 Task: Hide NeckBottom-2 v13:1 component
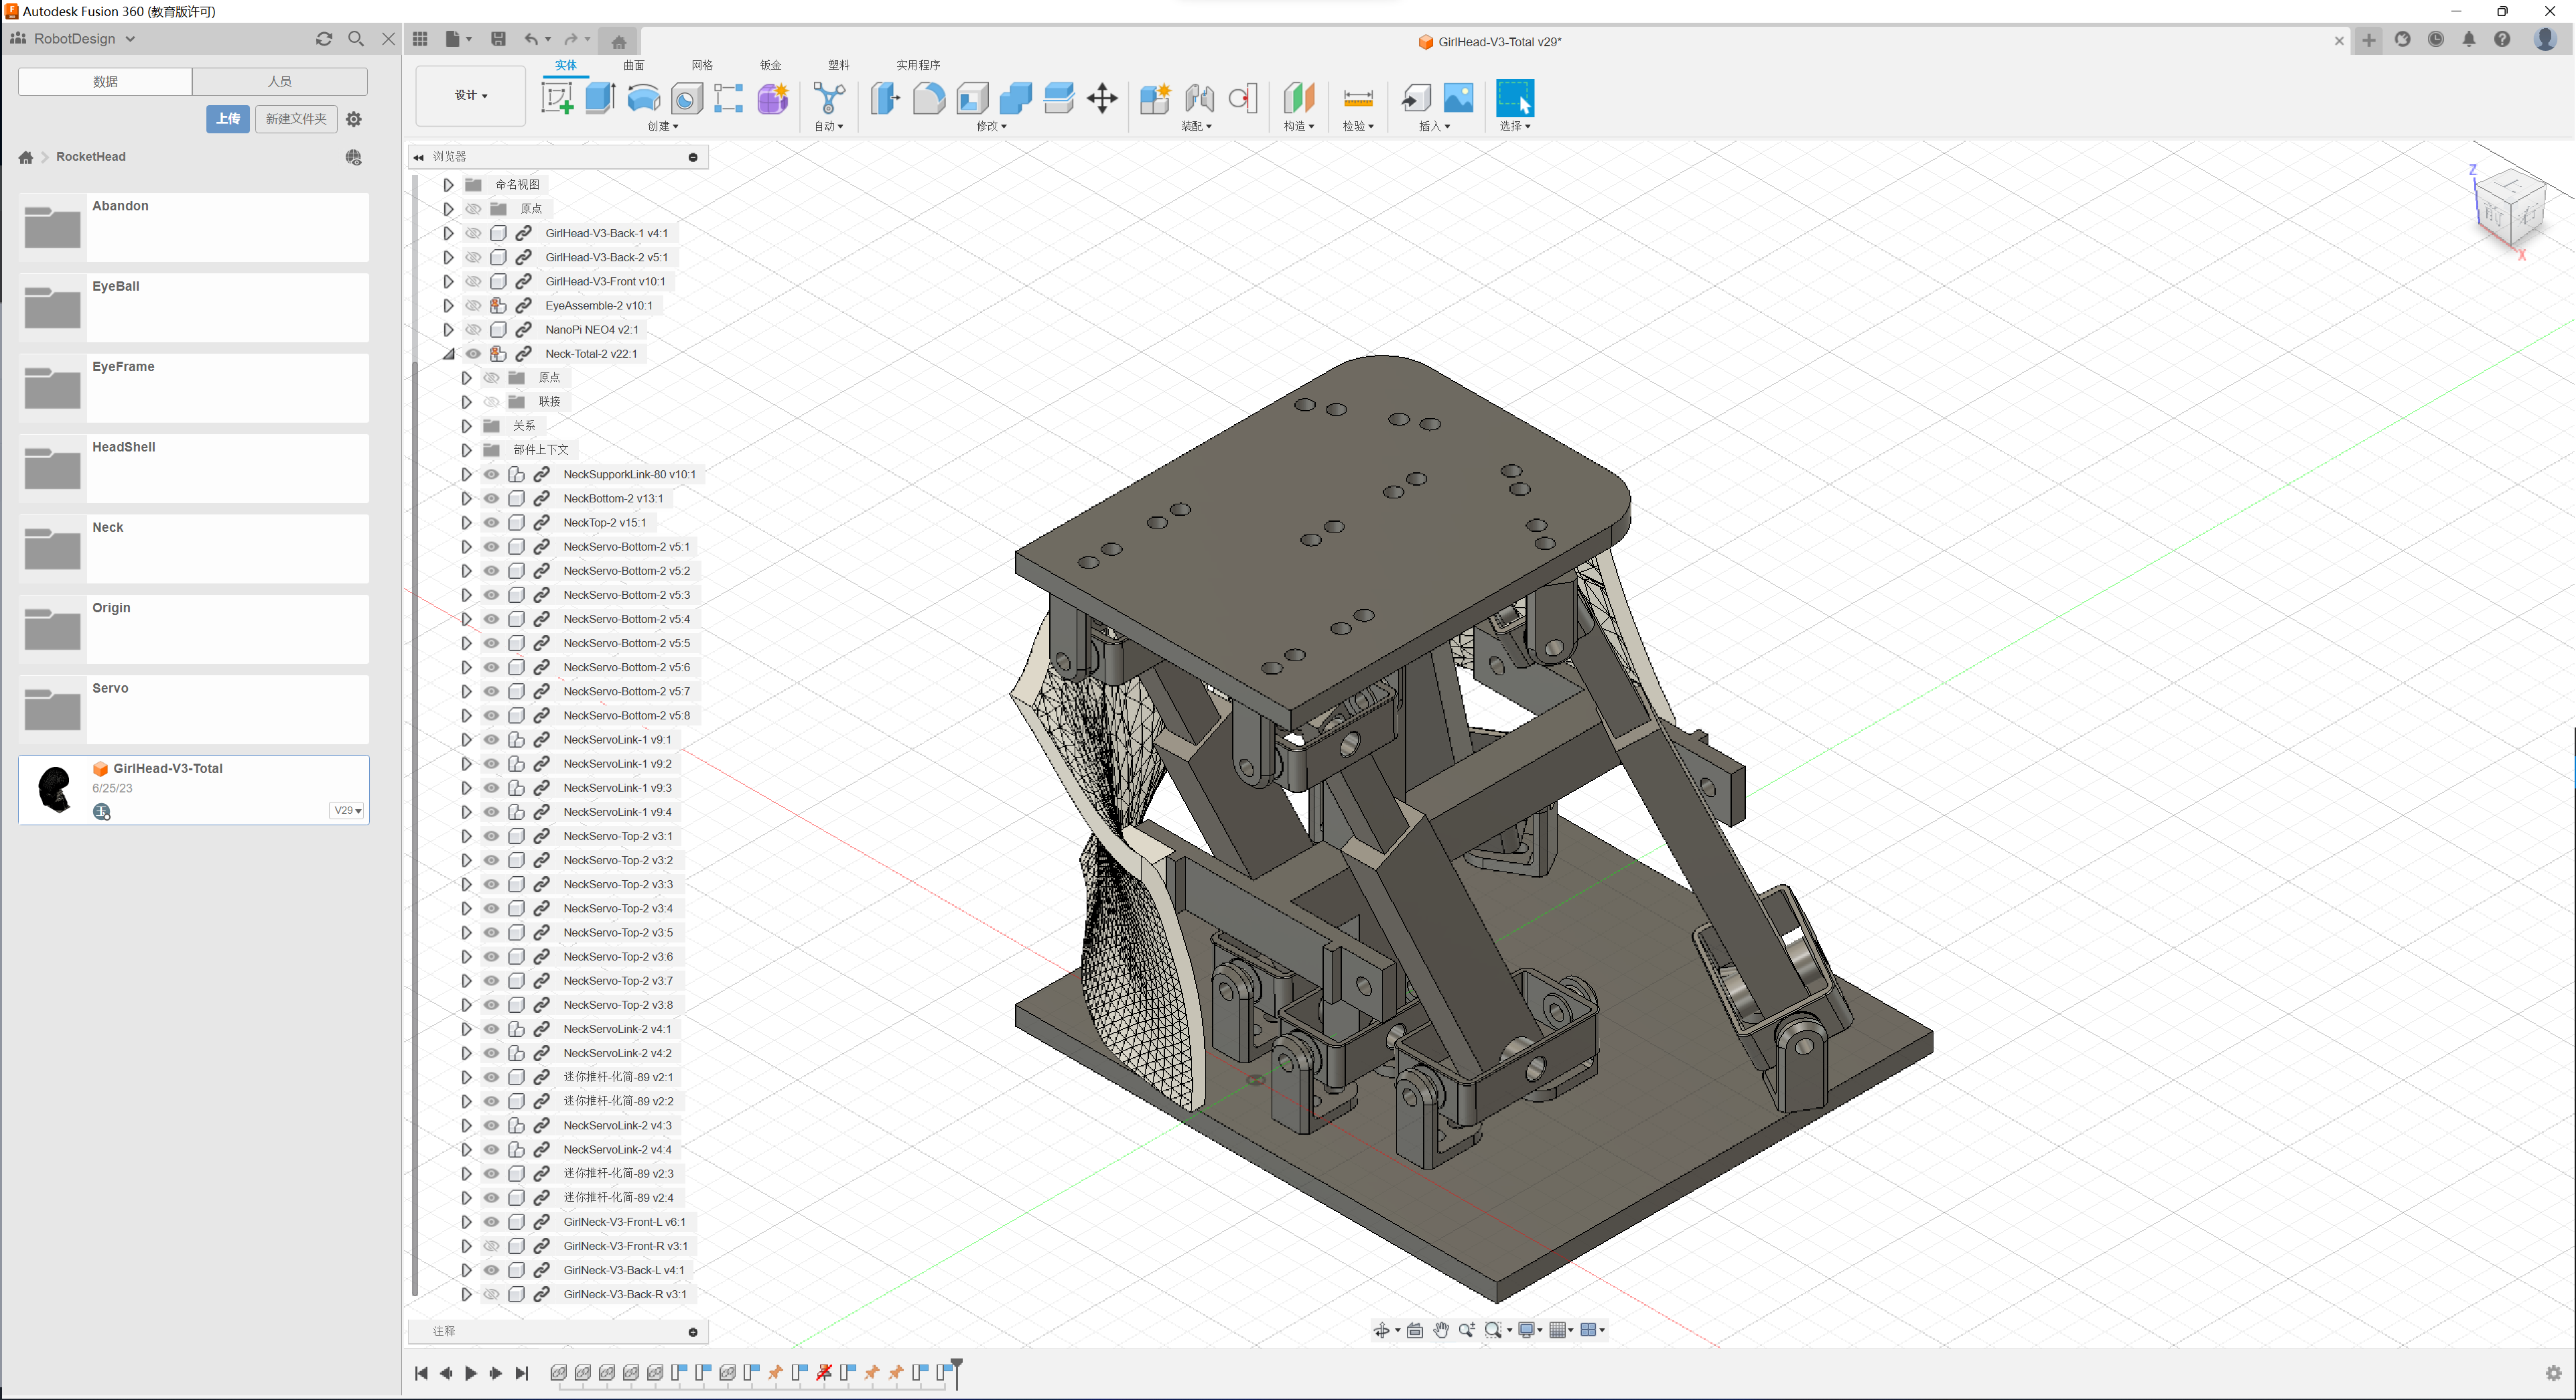tap(491, 498)
